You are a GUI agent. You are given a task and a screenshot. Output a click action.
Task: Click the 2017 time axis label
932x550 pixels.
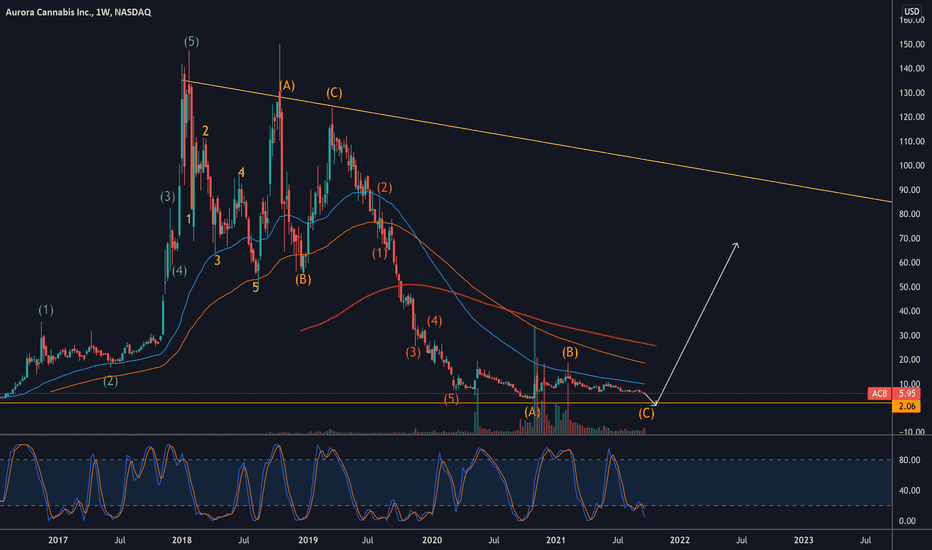tap(58, 540)
